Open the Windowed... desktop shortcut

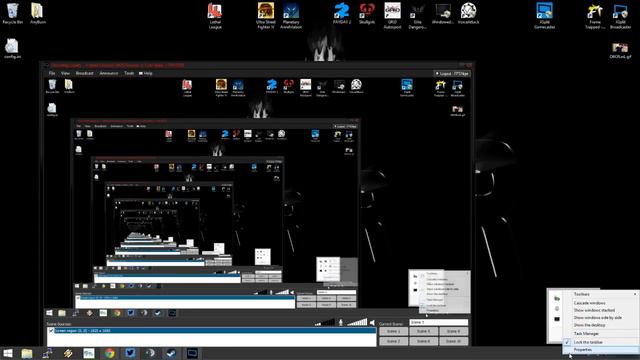[443, 13]
